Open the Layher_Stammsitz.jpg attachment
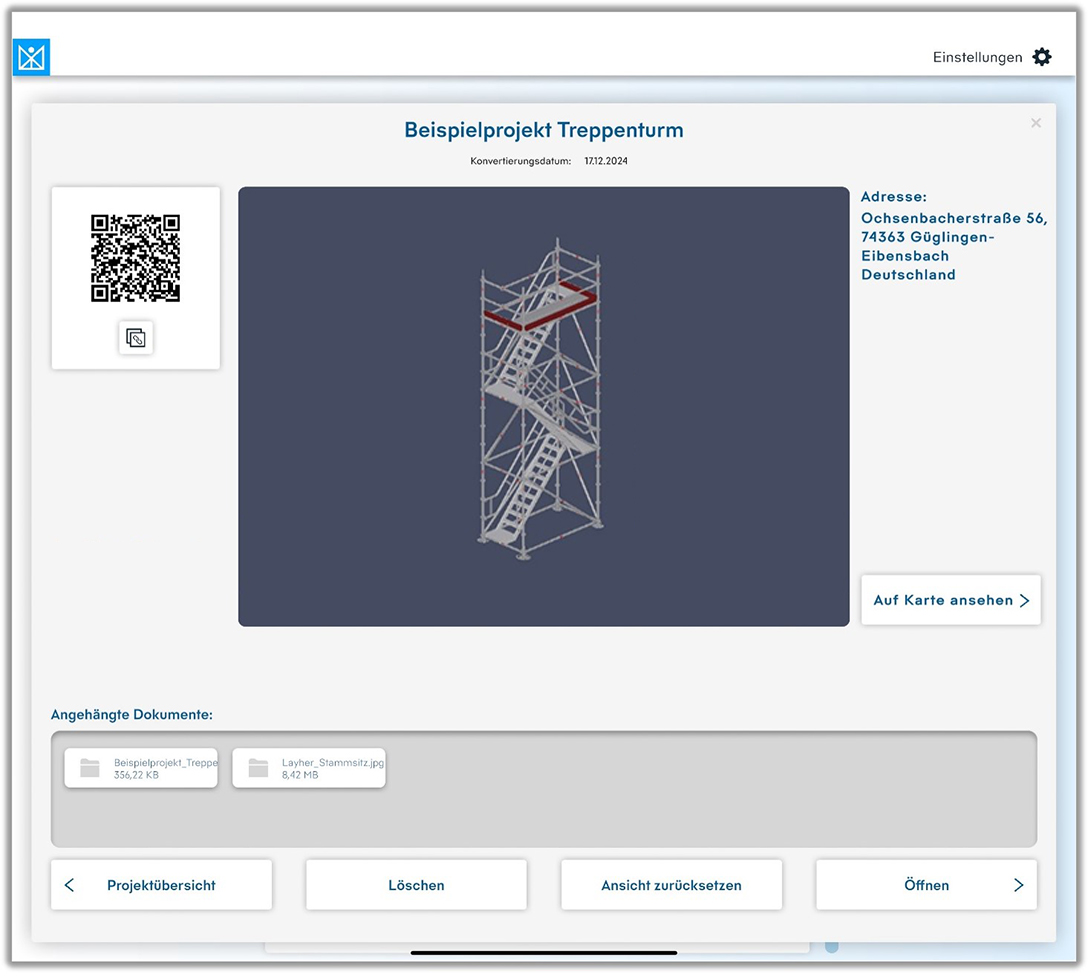Image resolution: width=1088 pixels, height=976 pixels. coord(330,768)
